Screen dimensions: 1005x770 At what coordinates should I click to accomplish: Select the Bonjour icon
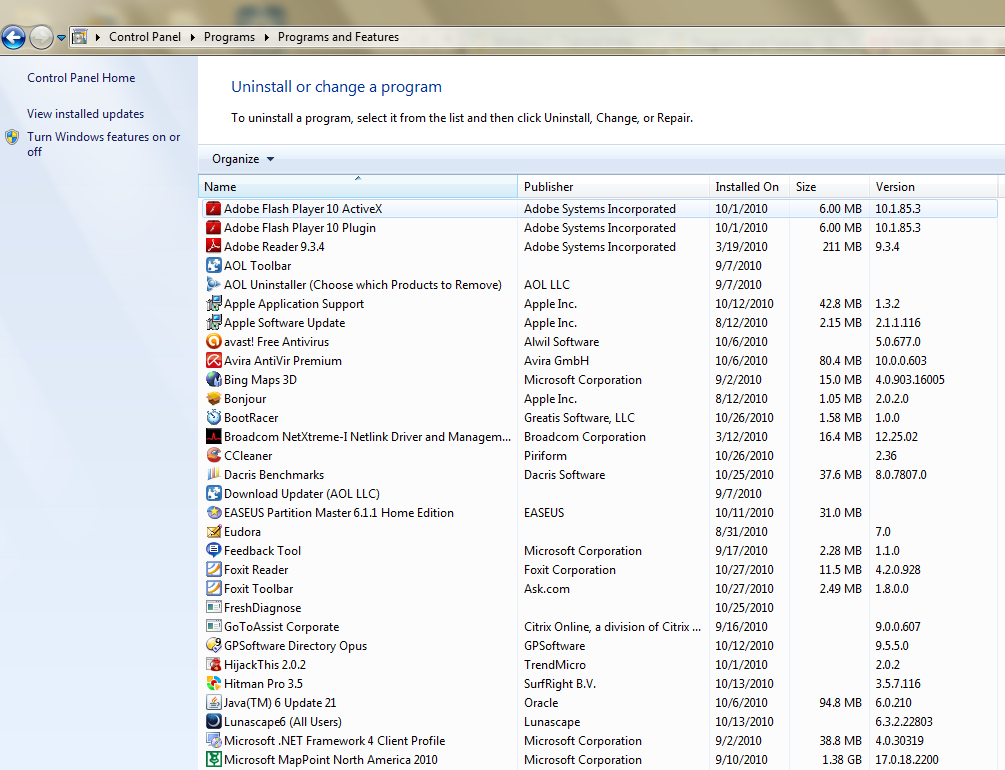pyautogui.click(x=213, y=398)
